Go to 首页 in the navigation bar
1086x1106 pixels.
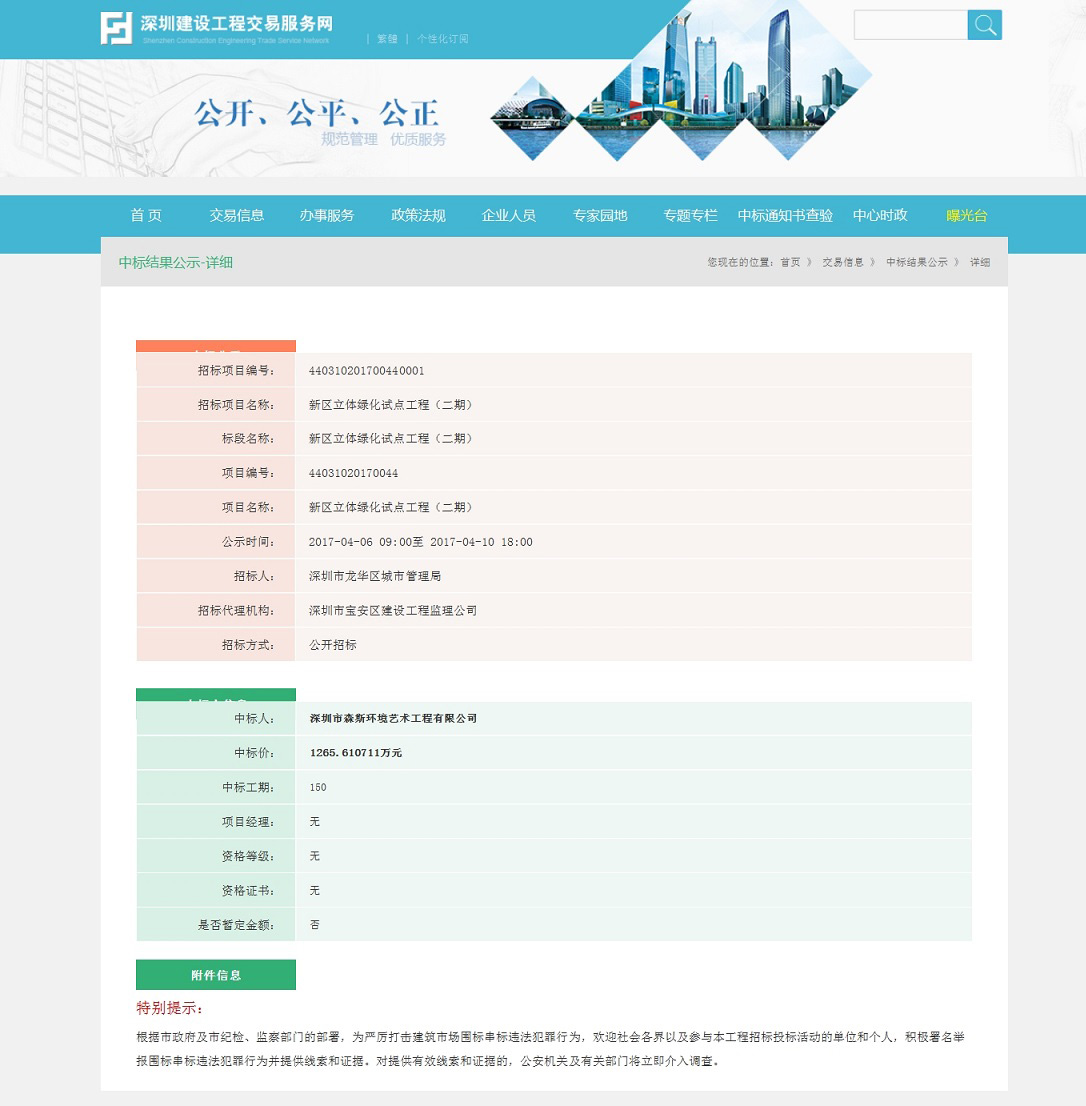tap(146, 215)
